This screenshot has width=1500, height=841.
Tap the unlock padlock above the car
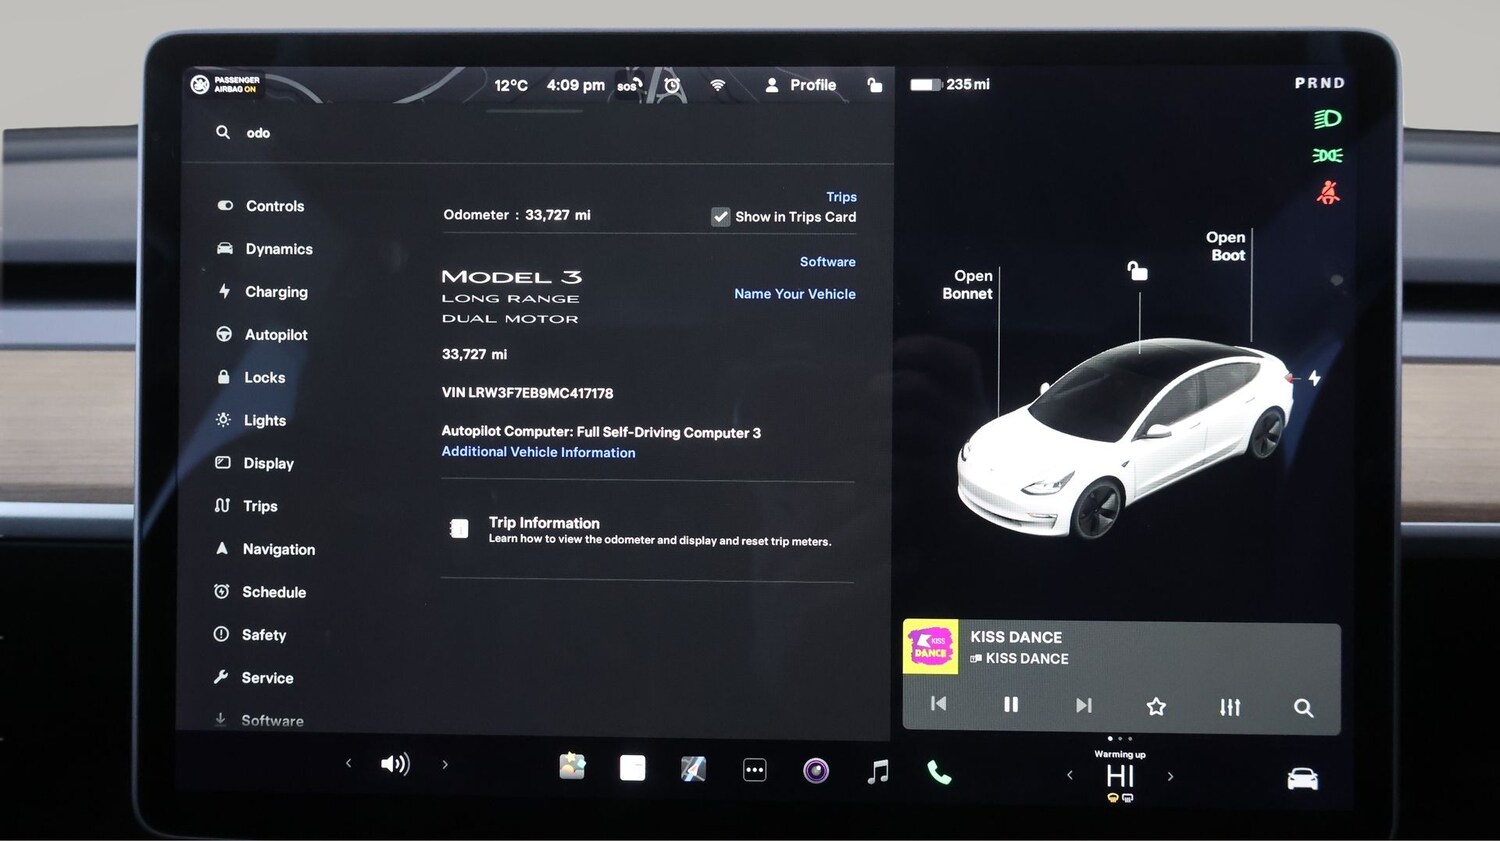tap(1138, 271)
